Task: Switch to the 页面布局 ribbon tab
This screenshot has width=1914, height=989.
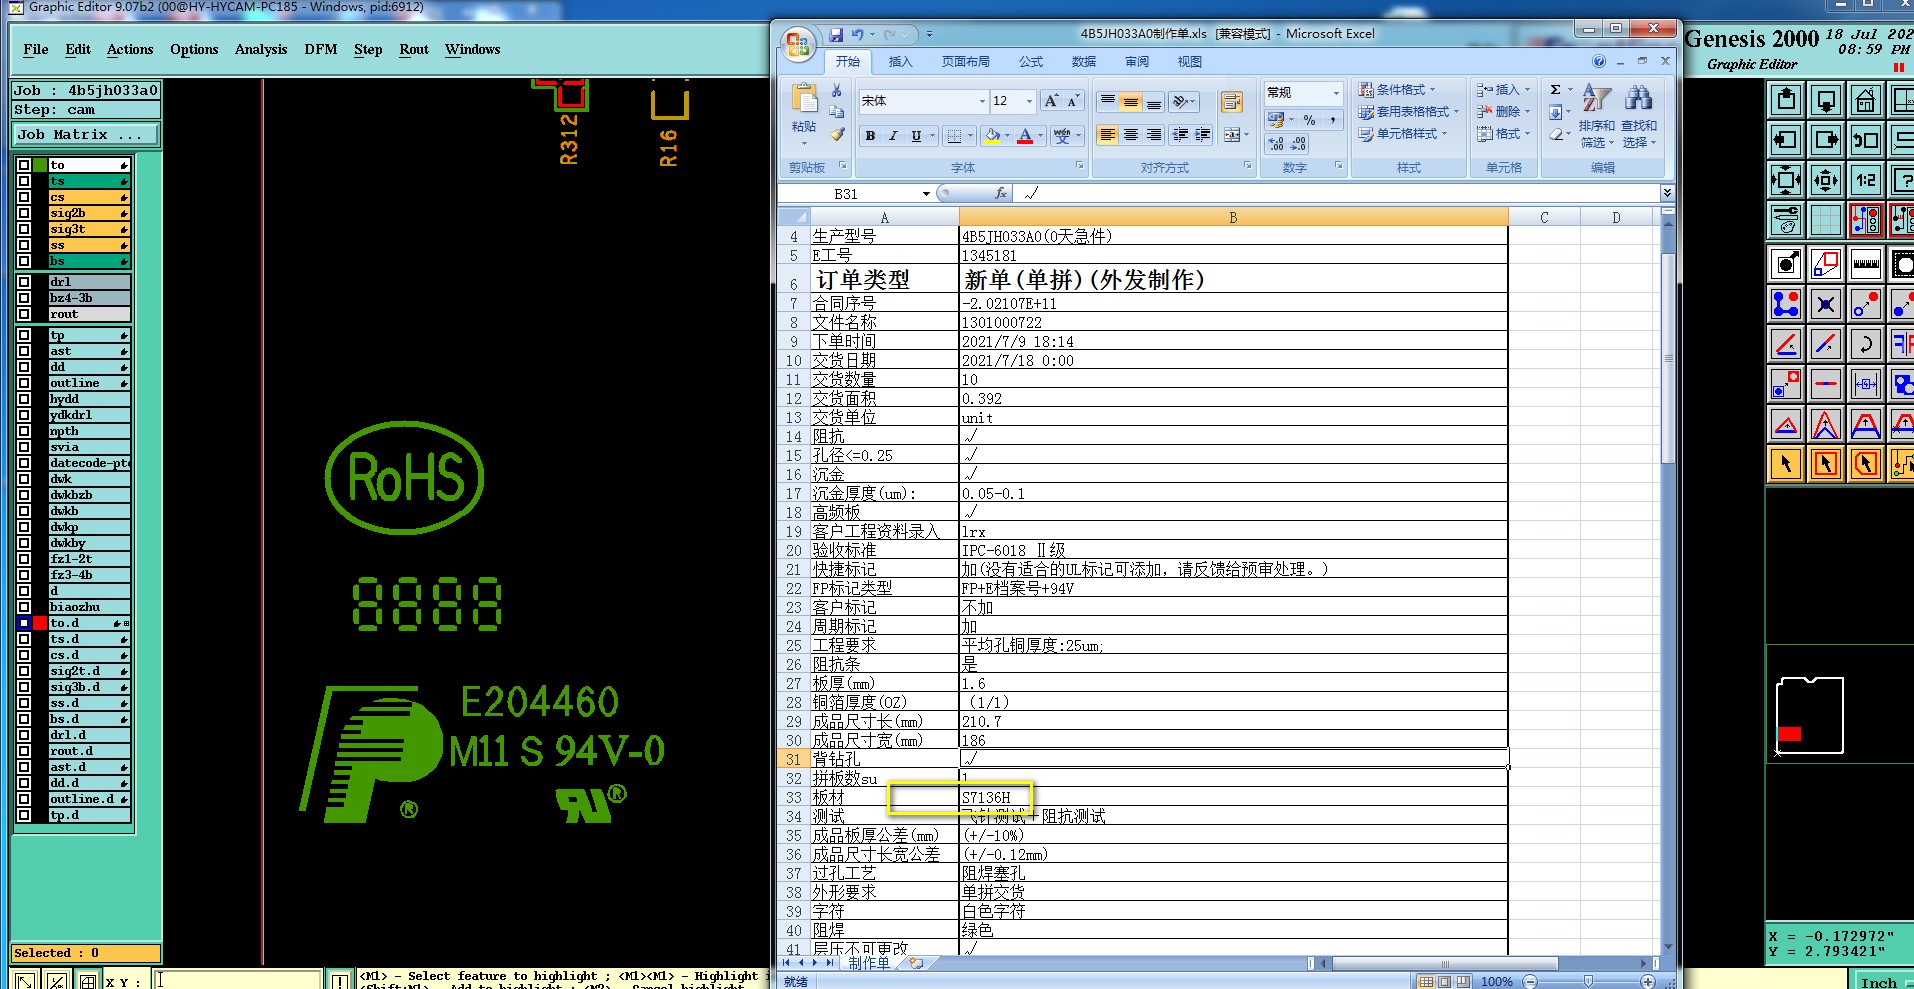Action: point(965,62)
